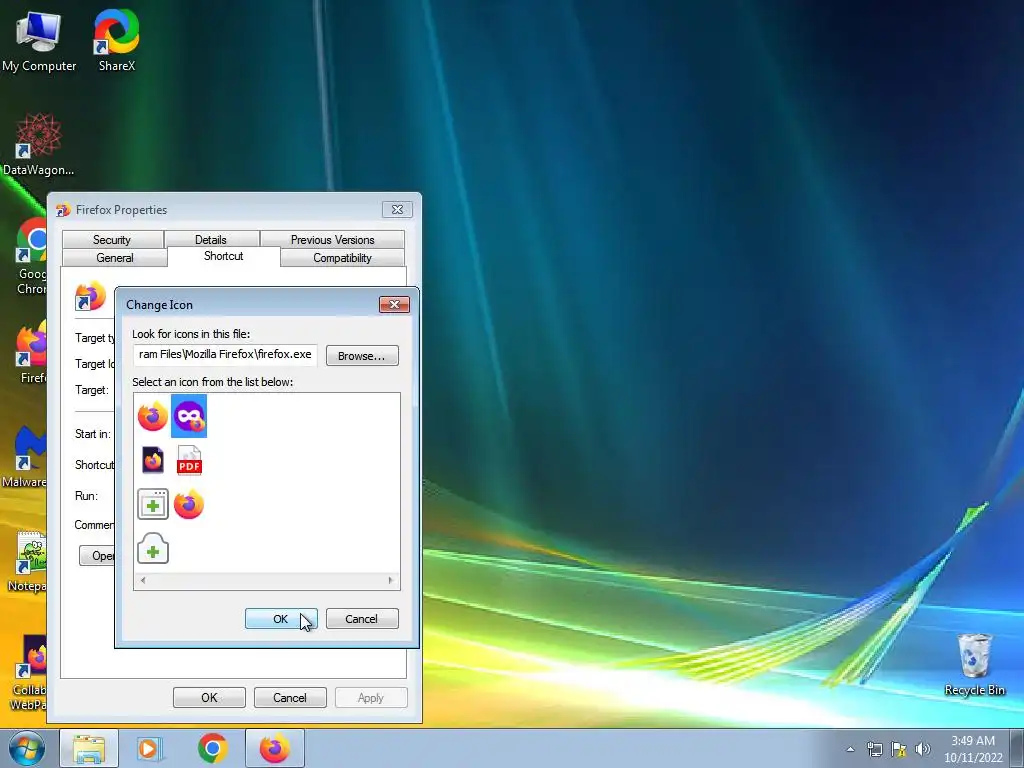Click the network tray icon
Viewport: 1024px width, 768px height.
[874, 749]
